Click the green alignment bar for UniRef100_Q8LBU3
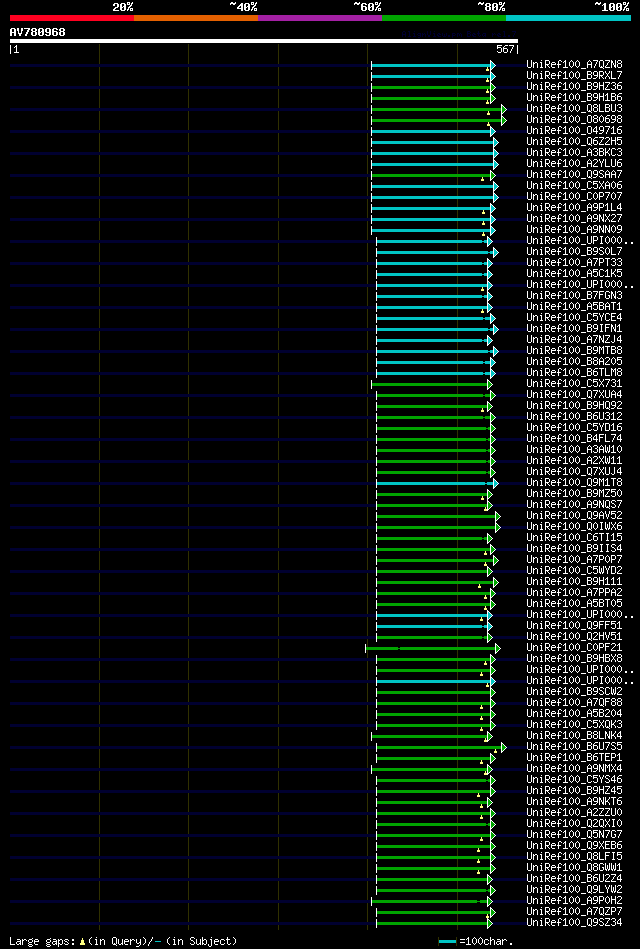The image size is (640, 949). [438, 109]
